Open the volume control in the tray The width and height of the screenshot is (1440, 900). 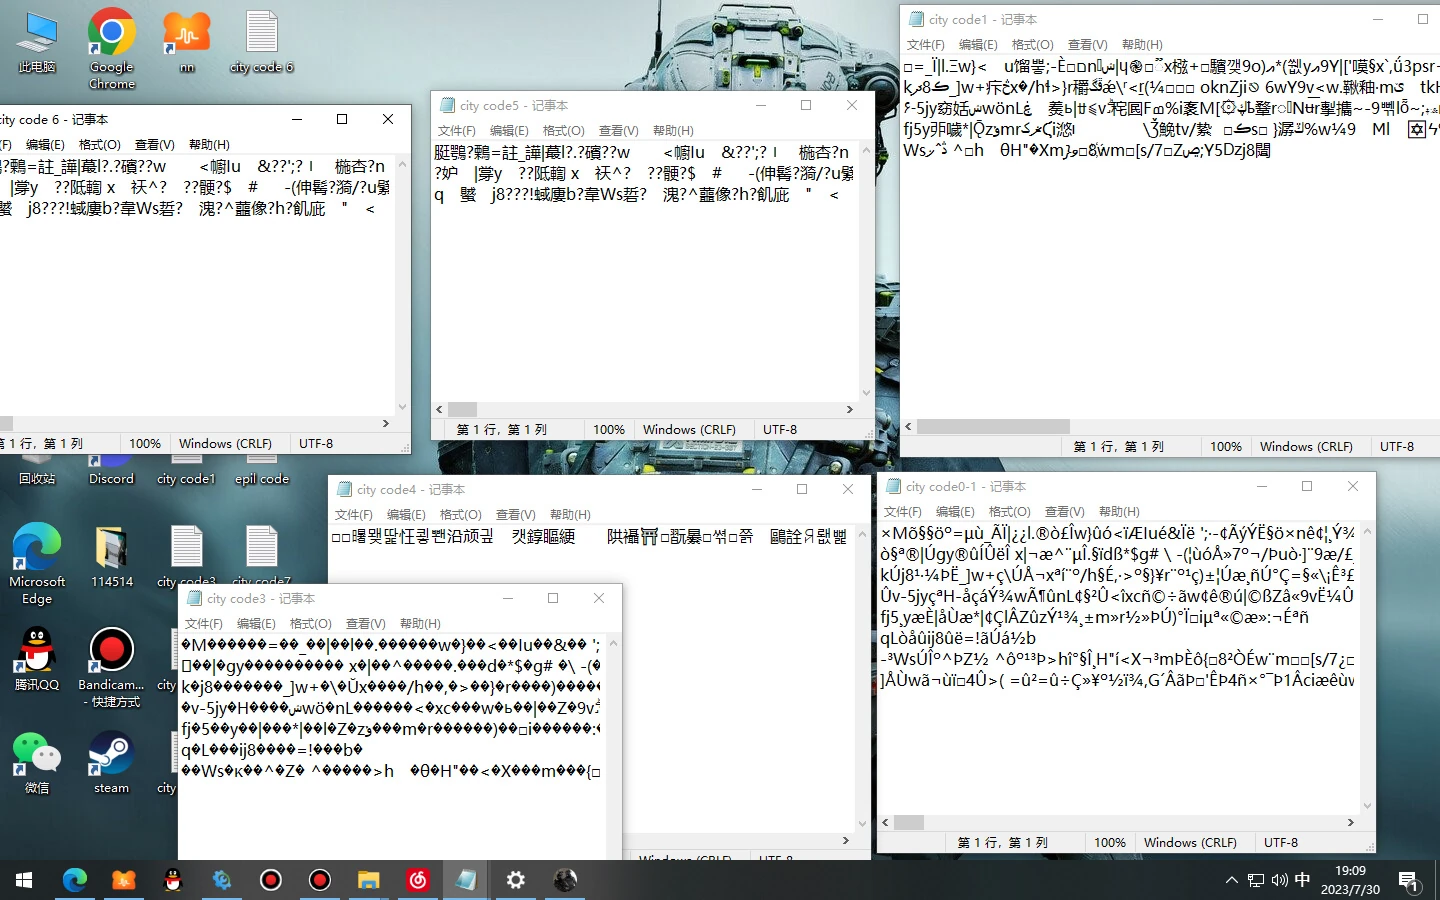(x=1278, y=881)
